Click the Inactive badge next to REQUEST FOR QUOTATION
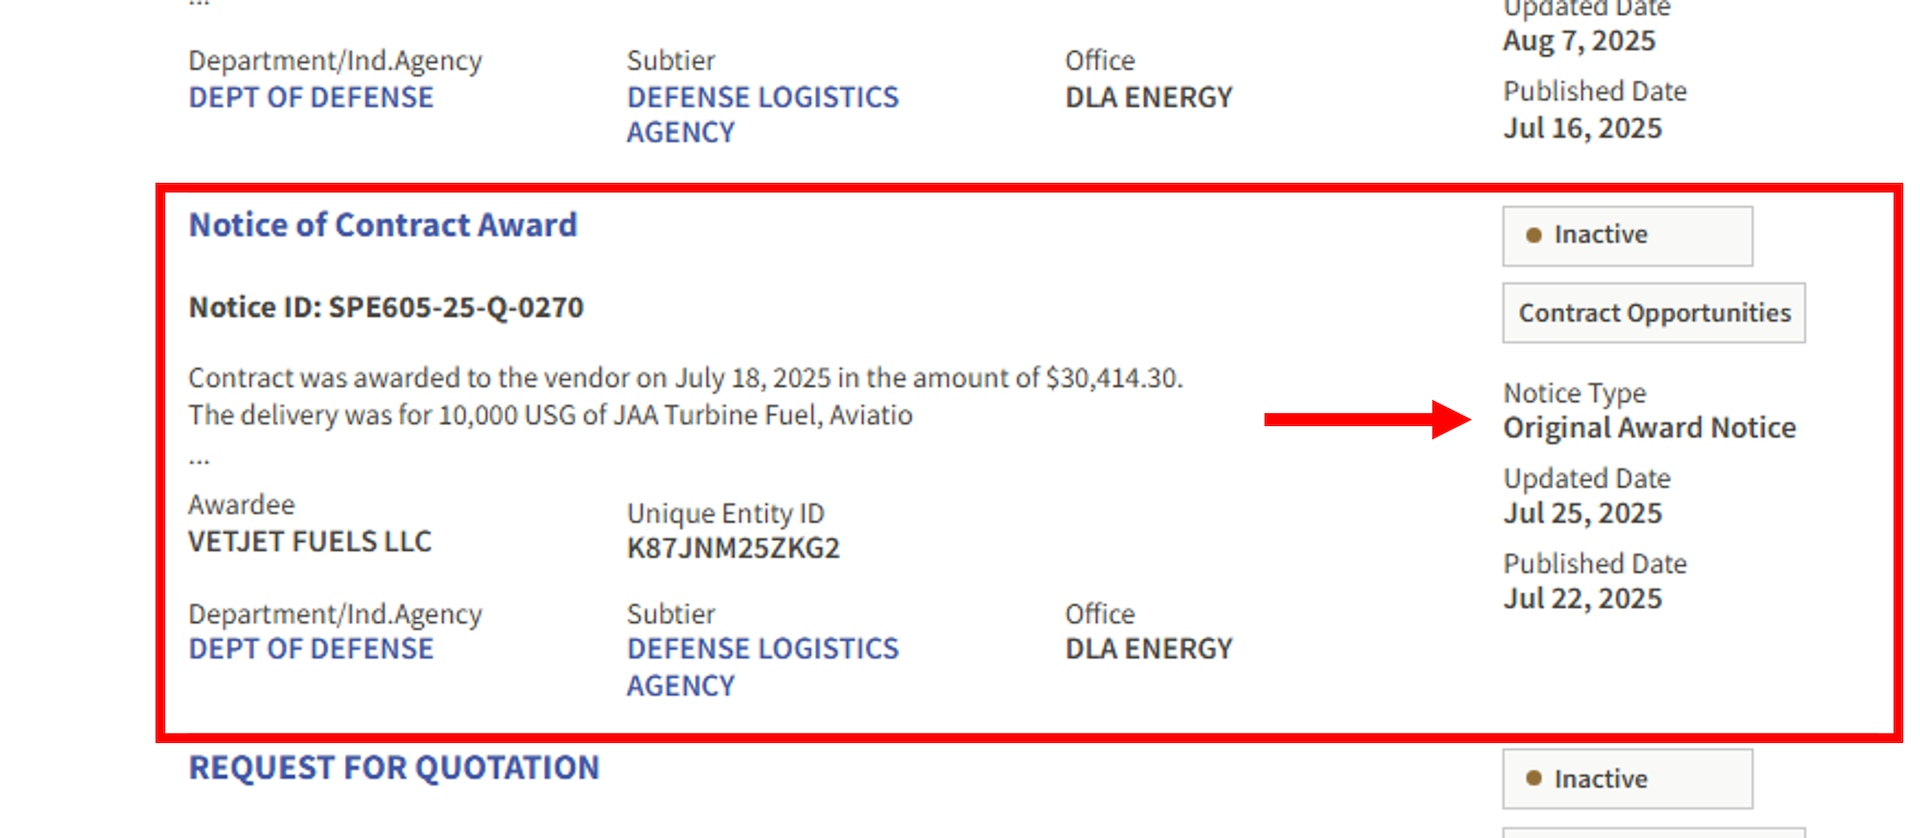Image resolution: width=1920 pixels, height=838 pixels. (x=1626, y=779)
